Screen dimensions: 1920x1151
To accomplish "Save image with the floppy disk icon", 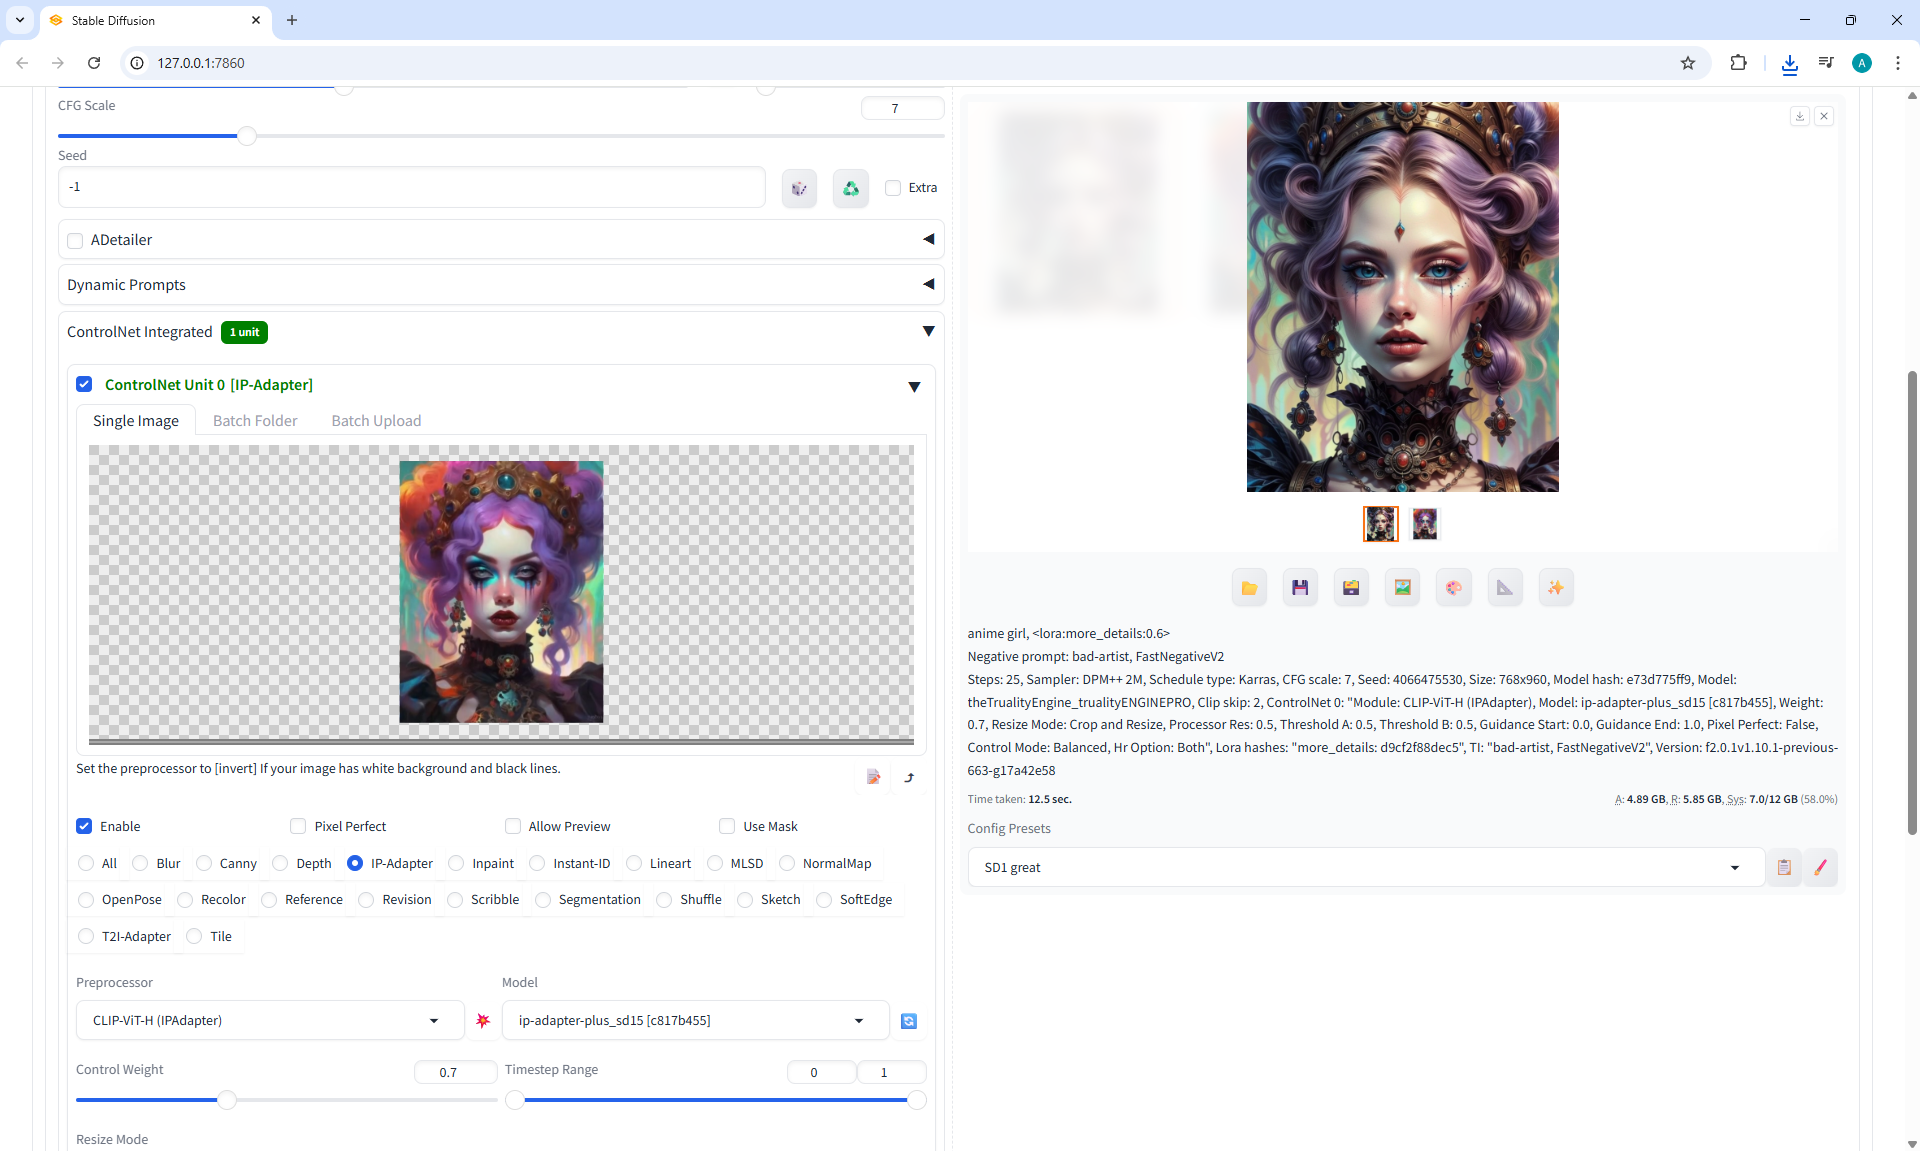I will point(1300,588).
